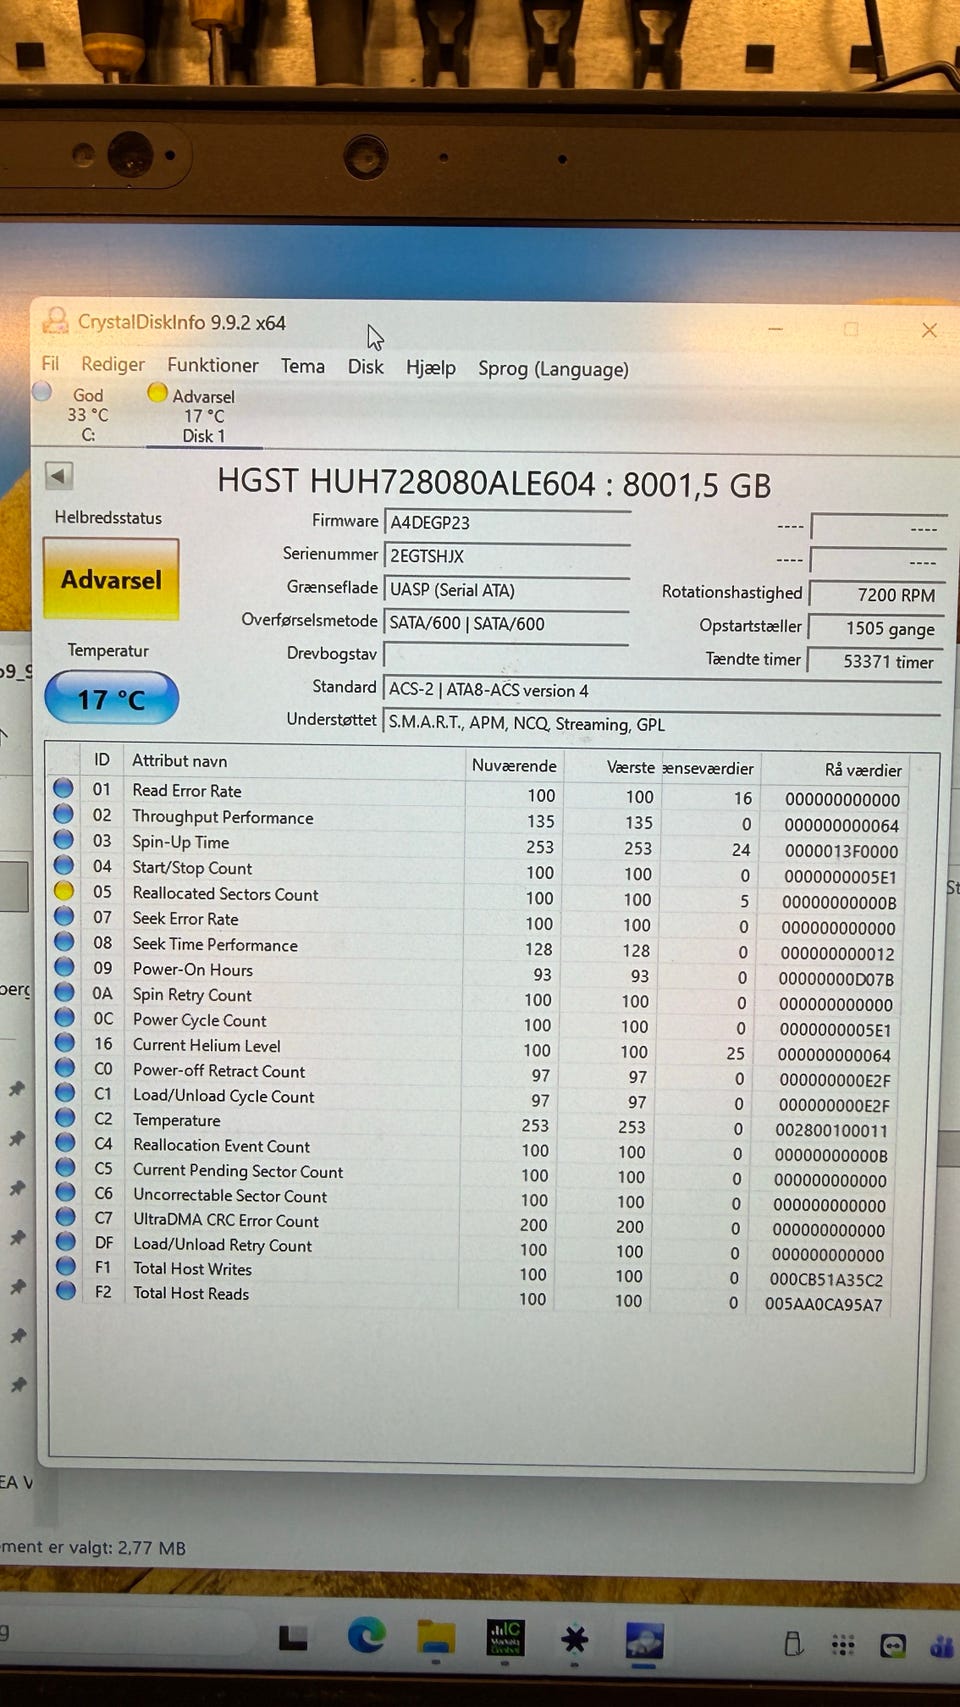Click the Rotationshastighed field showing 7200 RPM
The image size is (960, 1707).
point(875,594)
